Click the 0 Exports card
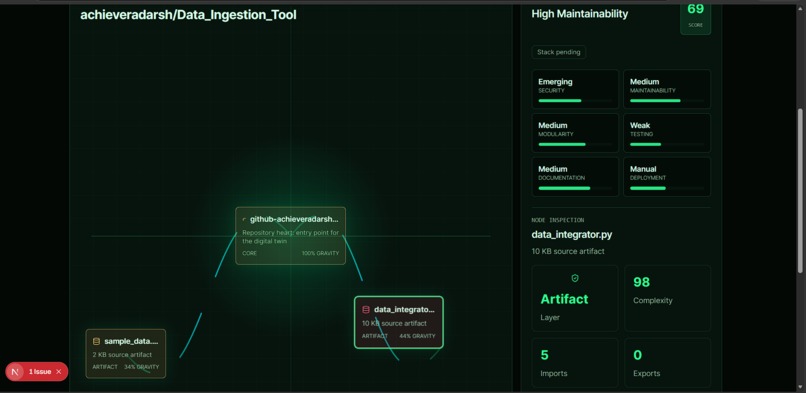The image size is (806, 393). coord(668,363)
